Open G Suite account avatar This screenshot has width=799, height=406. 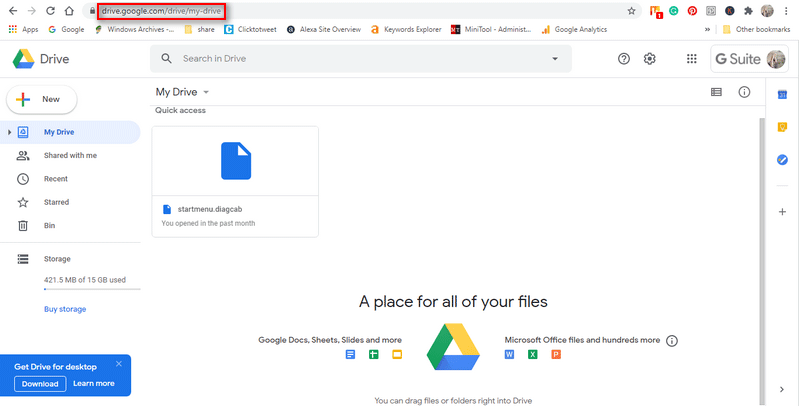click(x=776, y=59)
